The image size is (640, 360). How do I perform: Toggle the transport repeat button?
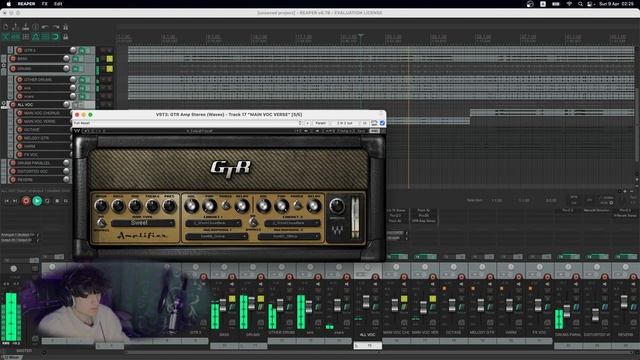coord(47,201)
